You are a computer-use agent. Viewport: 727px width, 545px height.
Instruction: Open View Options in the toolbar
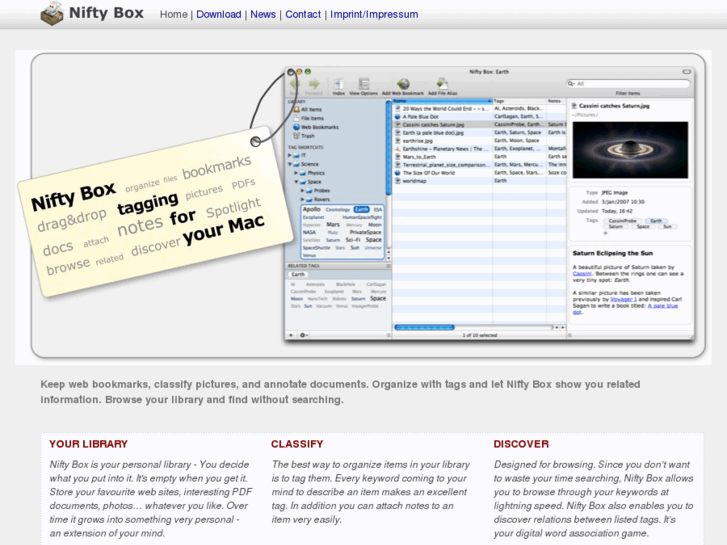click(x=364, y=84)
